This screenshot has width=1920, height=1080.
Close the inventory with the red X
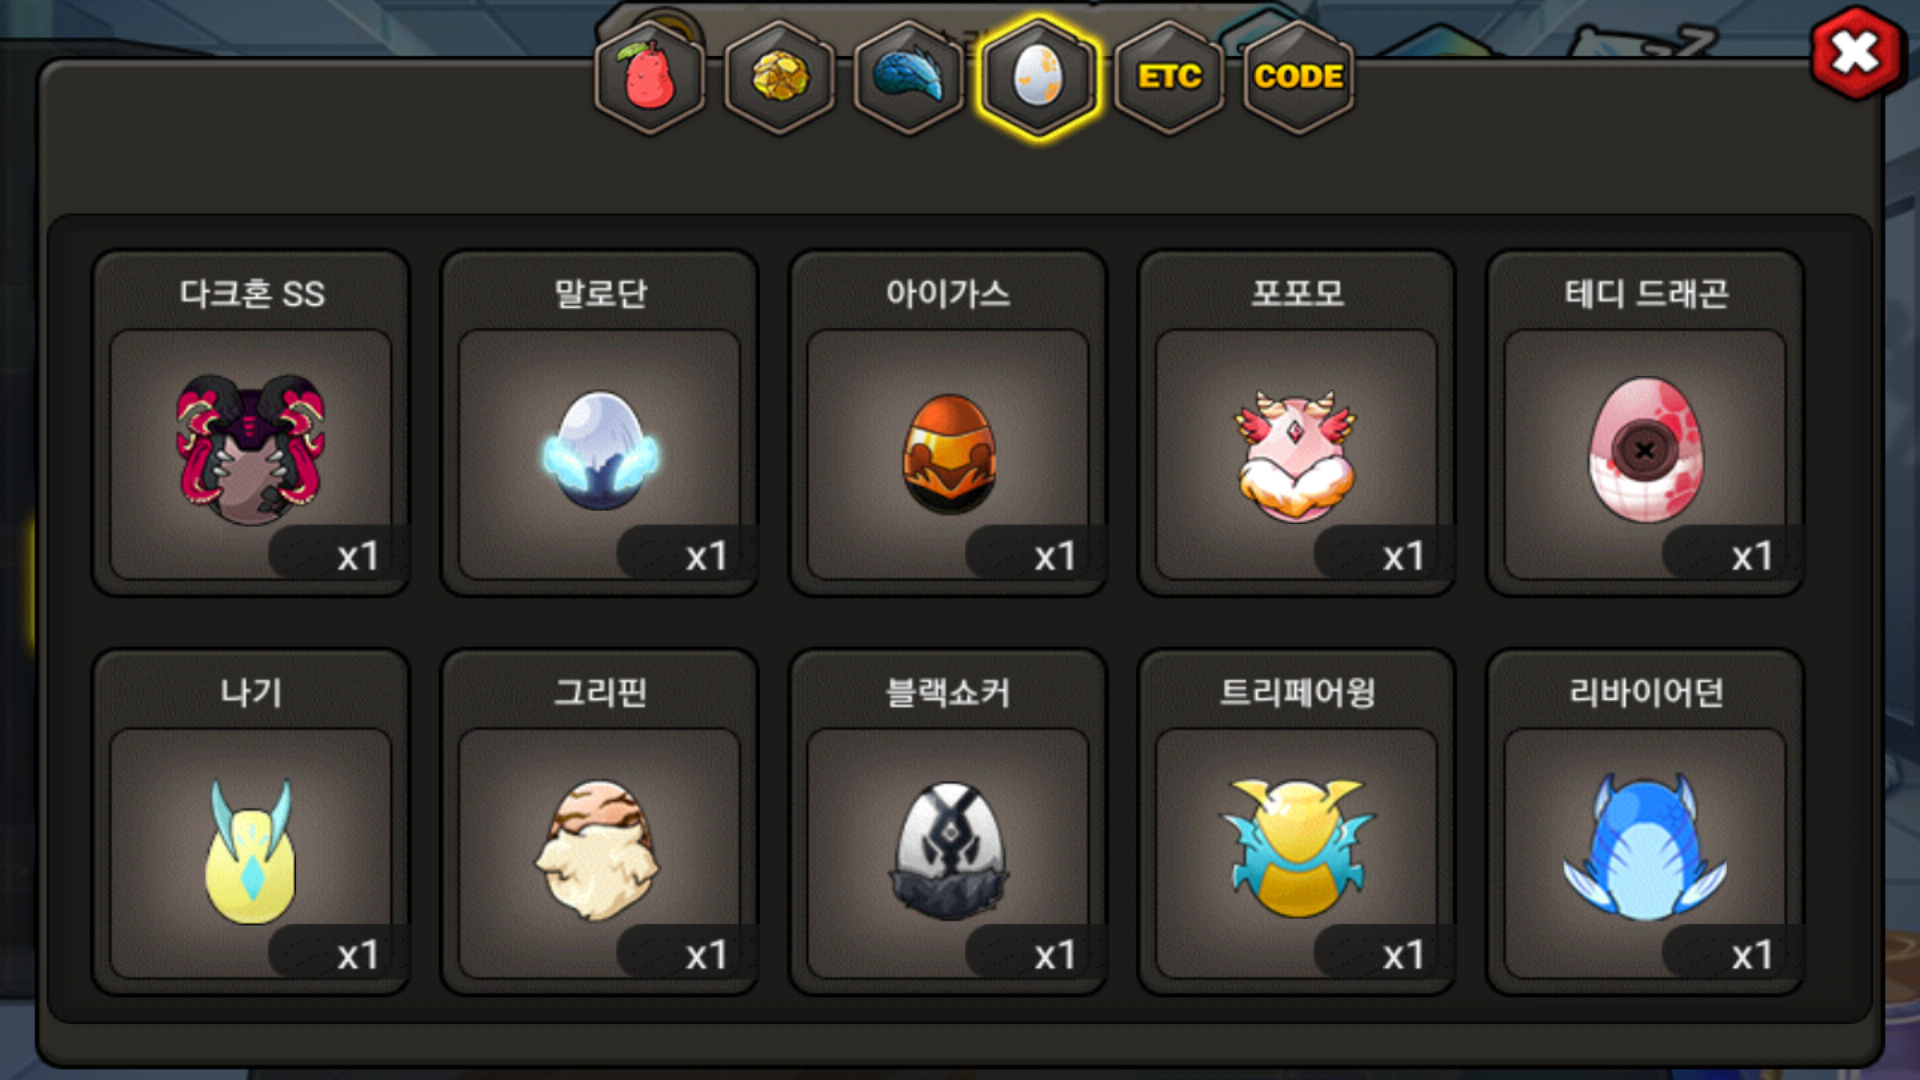(x=1856, y=53)
